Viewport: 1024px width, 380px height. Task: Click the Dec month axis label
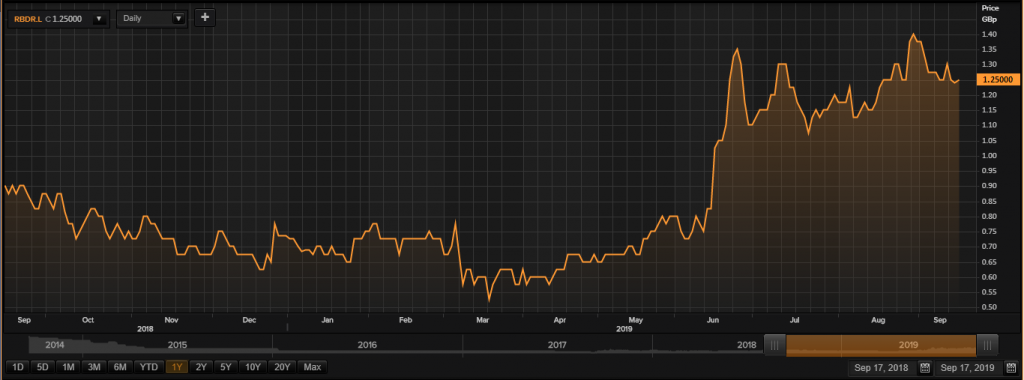pyautogui.click(x=249, y=321)
